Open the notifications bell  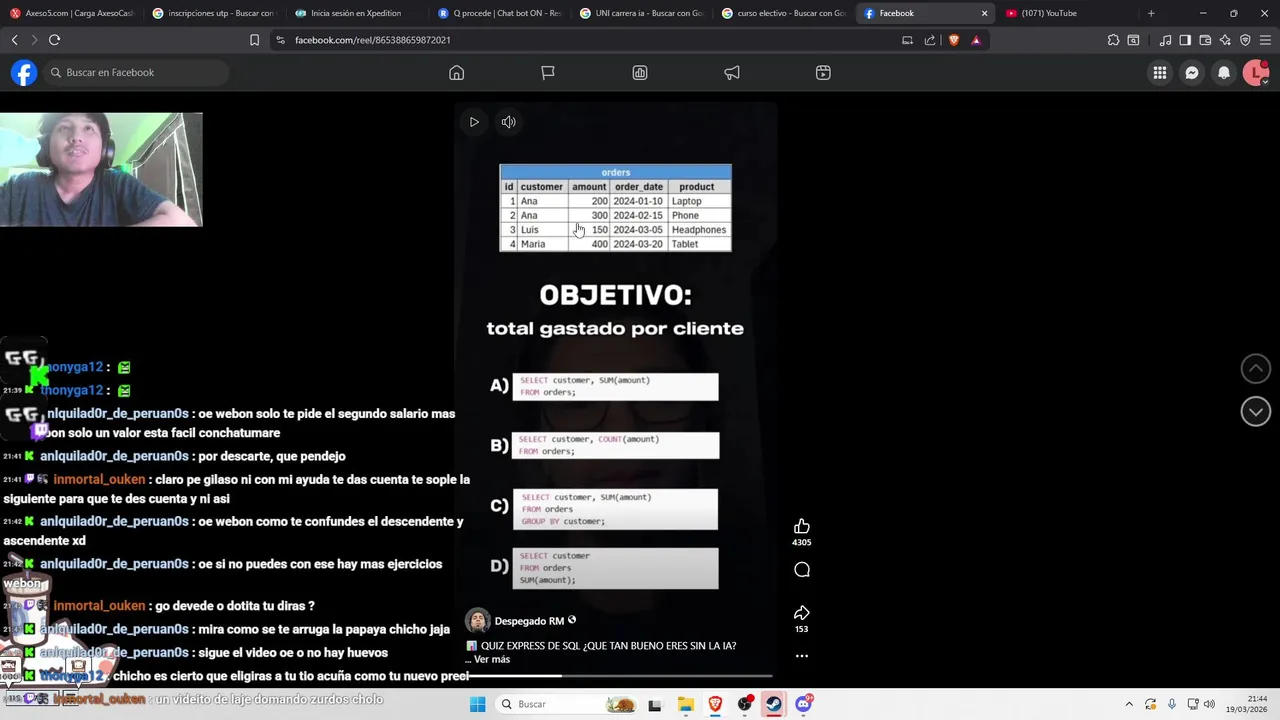click(x=1224, y=73)
